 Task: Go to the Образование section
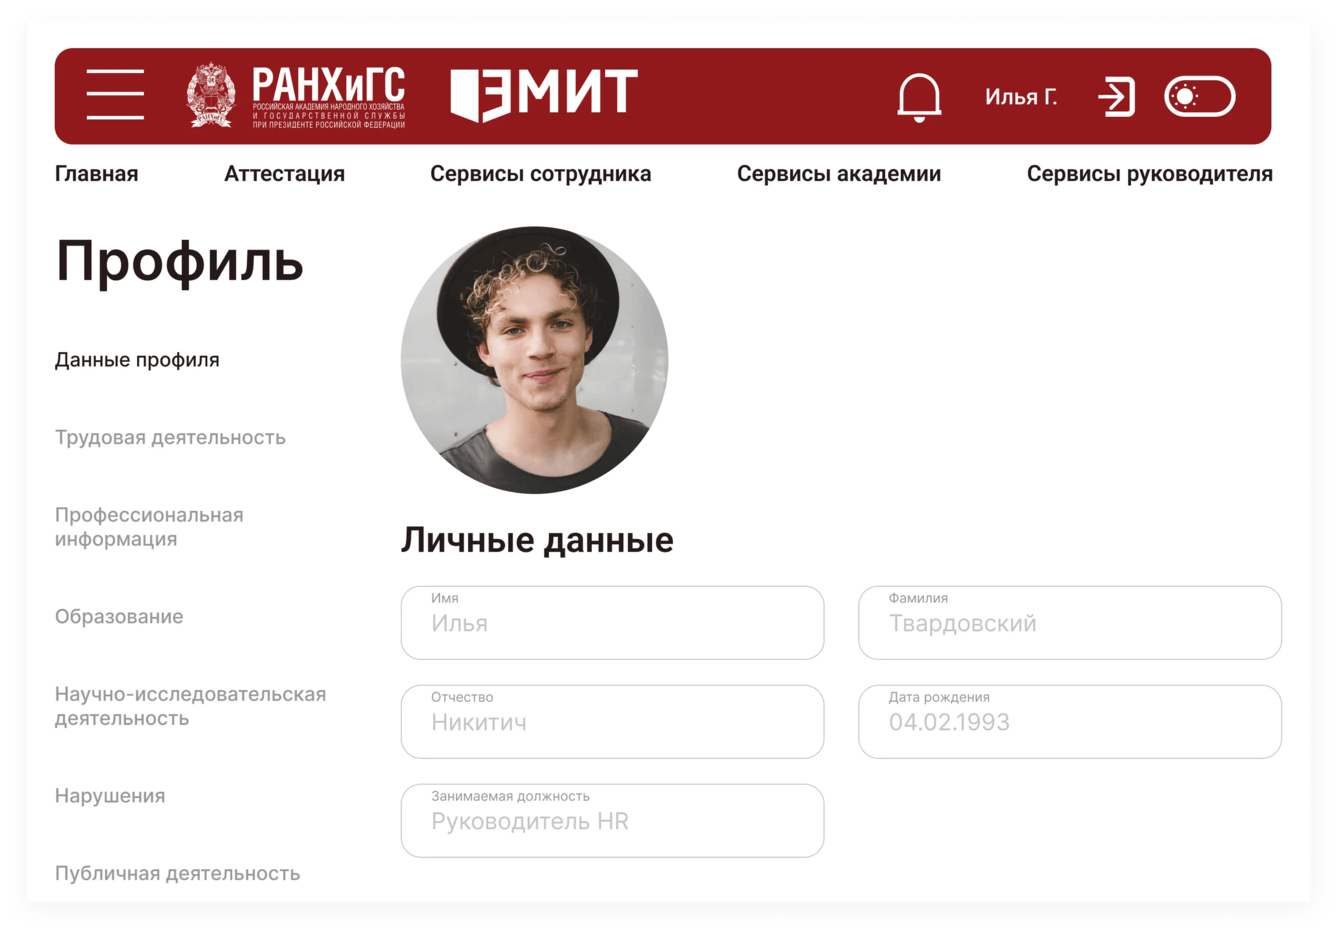[119, 616]
